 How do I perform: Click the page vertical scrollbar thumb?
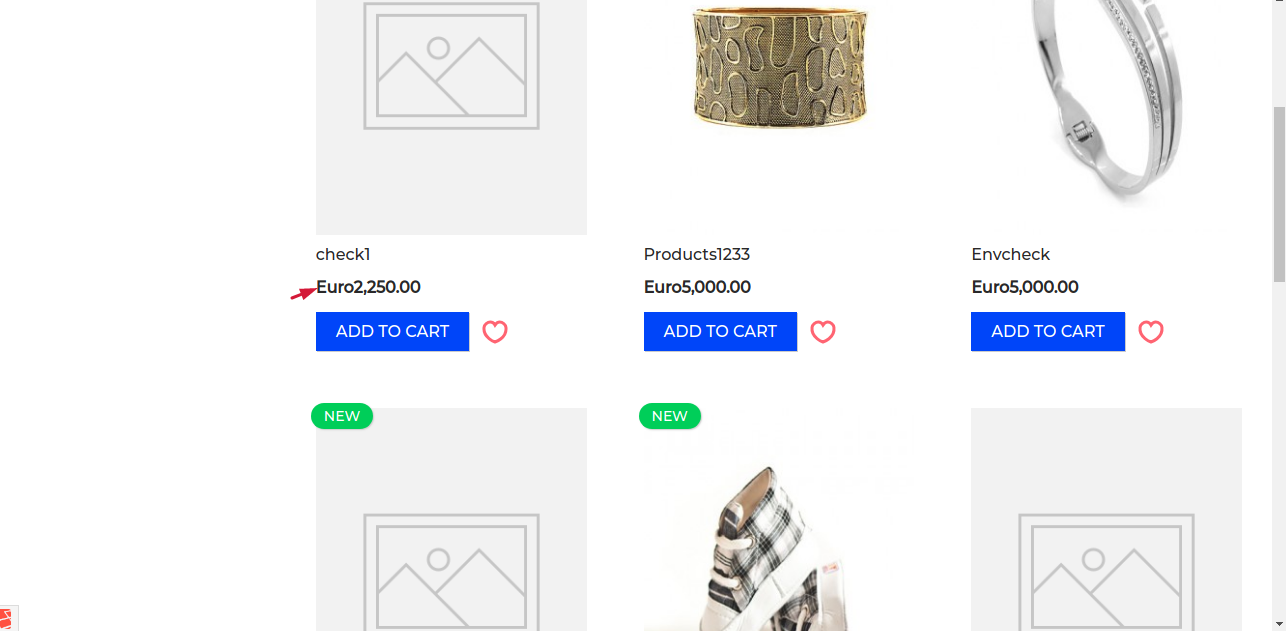(x=1279, y=193)
